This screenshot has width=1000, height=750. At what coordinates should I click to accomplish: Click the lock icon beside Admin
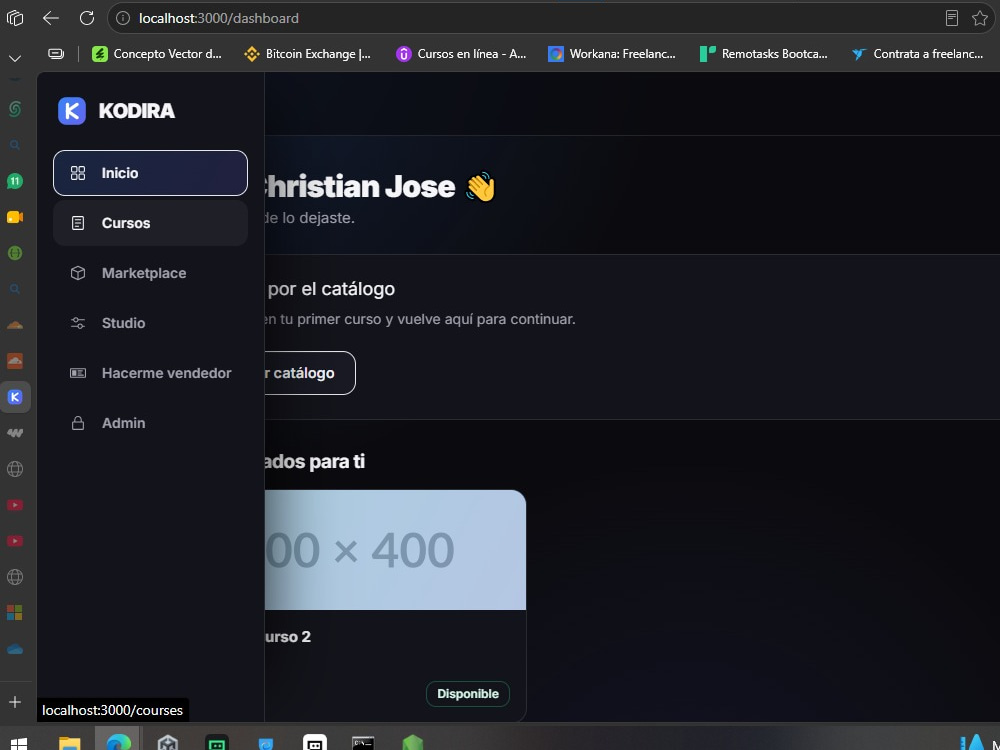(x=78, y=423)
